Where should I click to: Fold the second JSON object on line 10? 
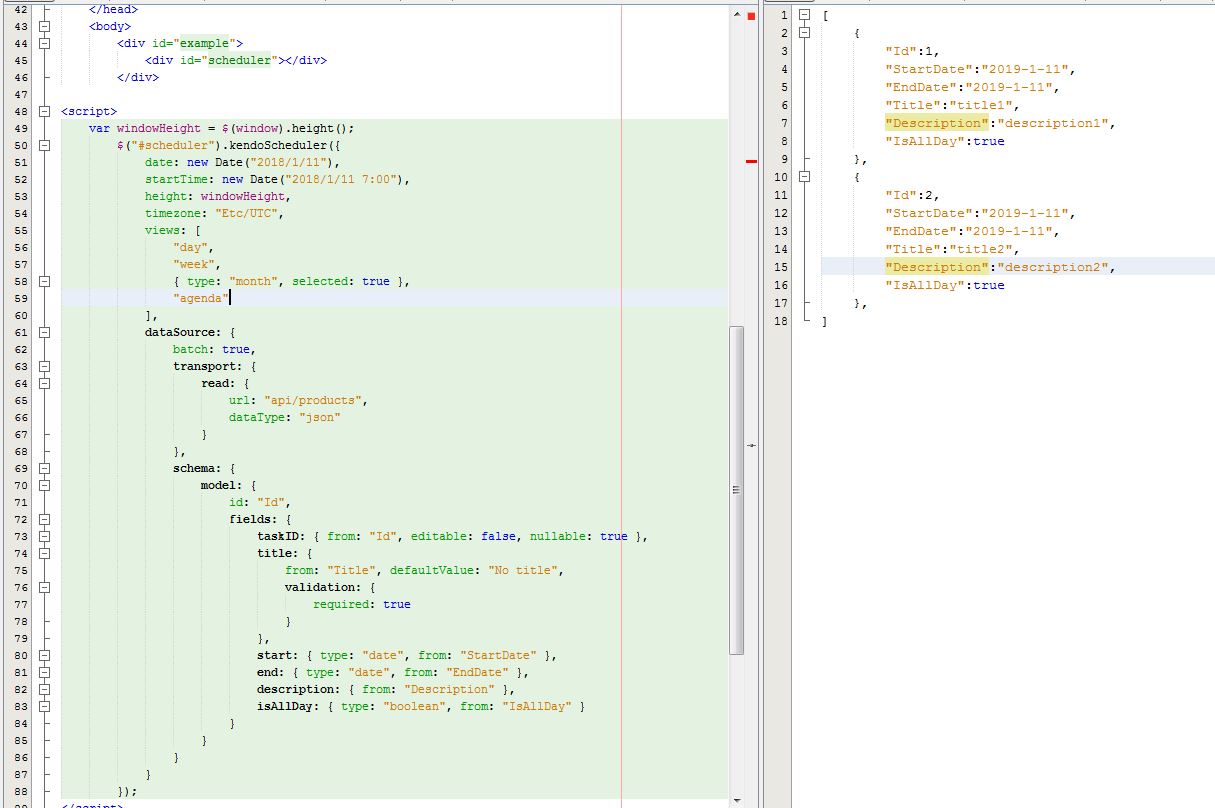pyautogui.click(x=804, y=177)
